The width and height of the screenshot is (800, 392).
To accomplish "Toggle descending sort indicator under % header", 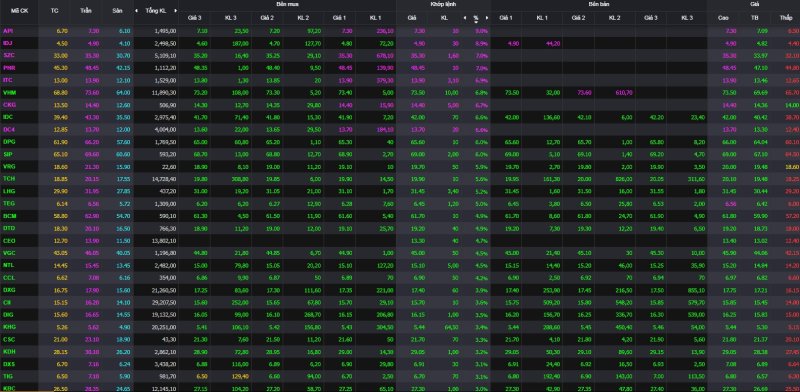I will pyautogui.click(x=476, y=22).
